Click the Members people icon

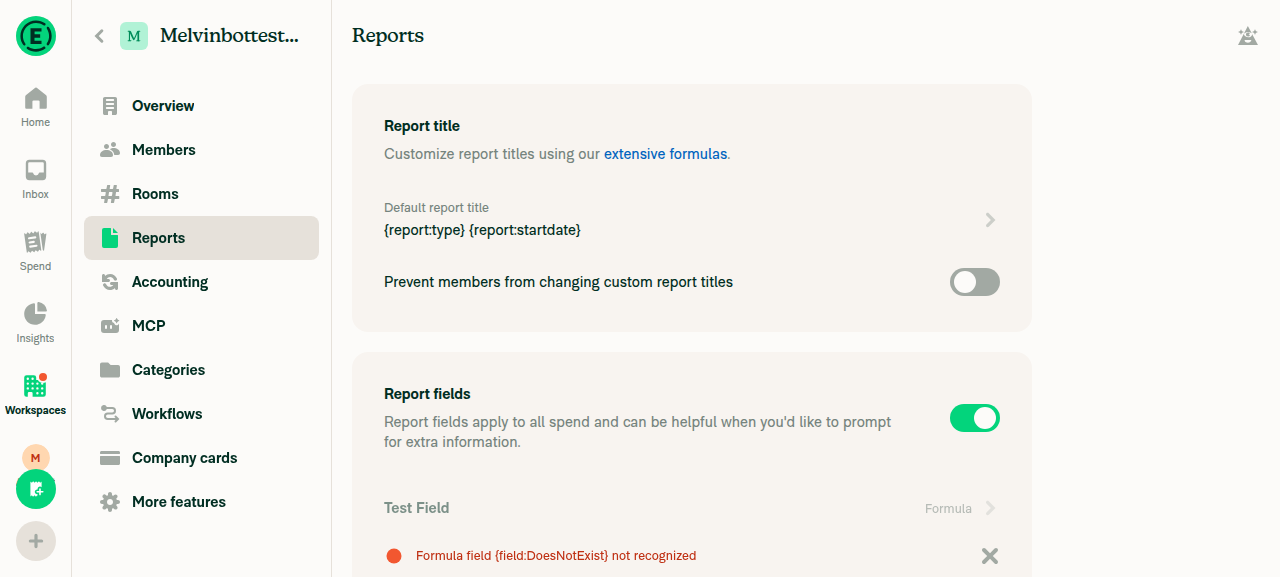110,150
